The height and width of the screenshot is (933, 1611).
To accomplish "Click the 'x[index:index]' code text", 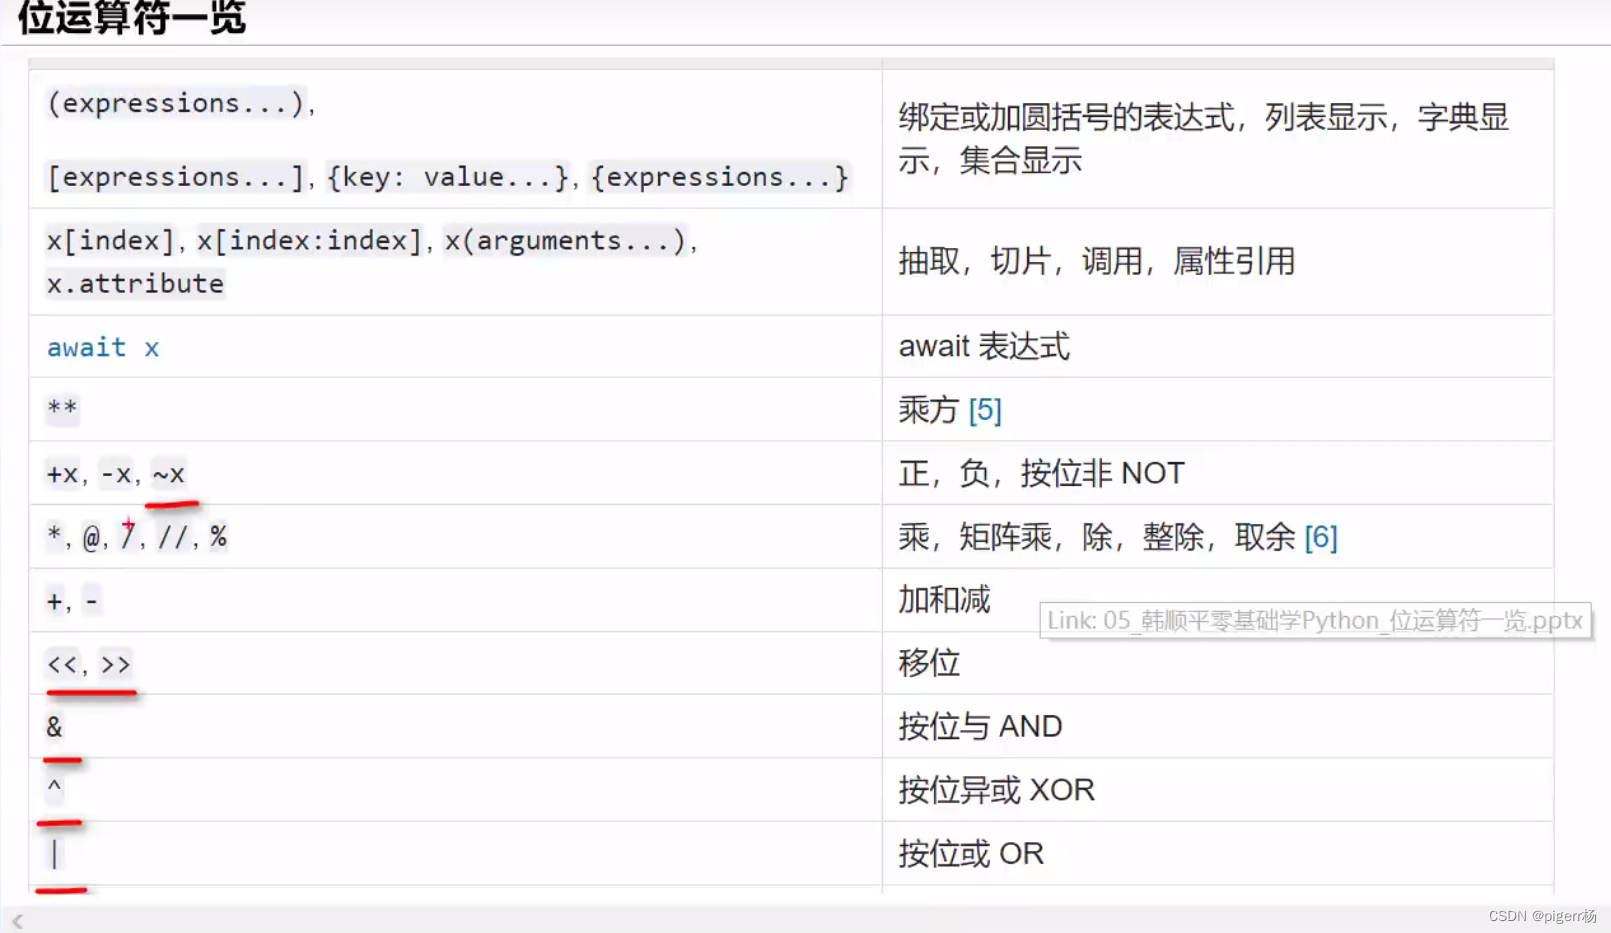I will coord(309,241).
